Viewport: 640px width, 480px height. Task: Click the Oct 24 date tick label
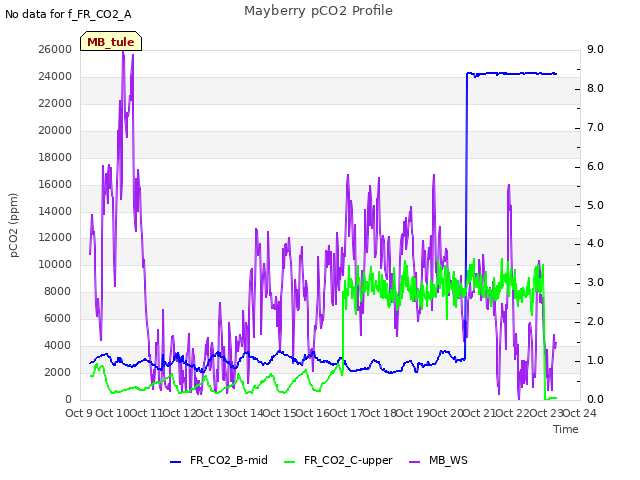point(580,413)
